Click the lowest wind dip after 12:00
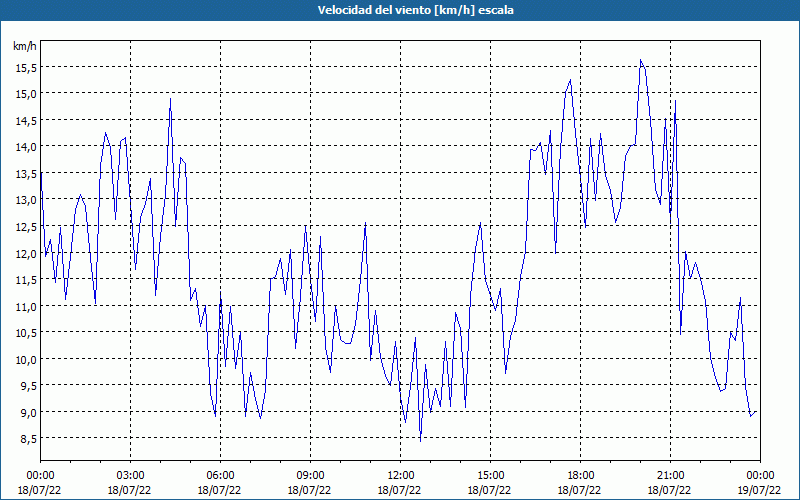This screenshot has height=500, width=800. click(420, 441)
